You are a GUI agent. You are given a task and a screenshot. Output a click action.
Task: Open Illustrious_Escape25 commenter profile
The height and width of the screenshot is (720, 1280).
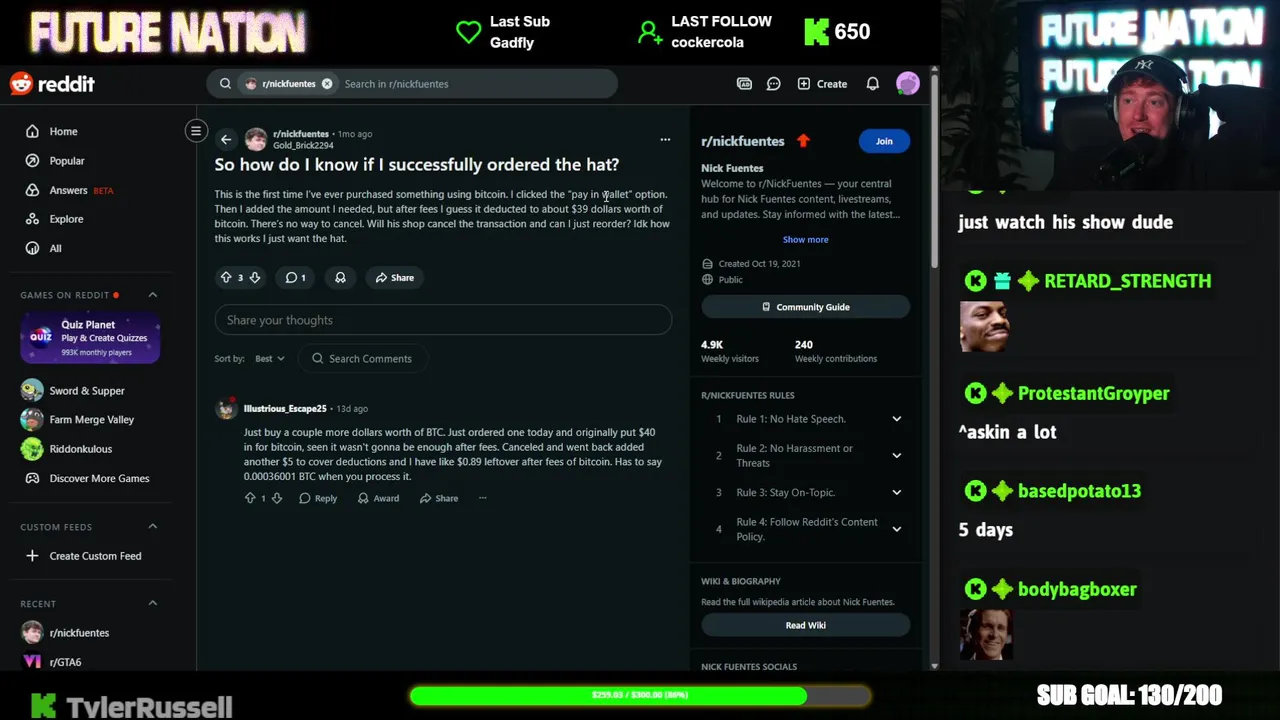click(285, 409)
